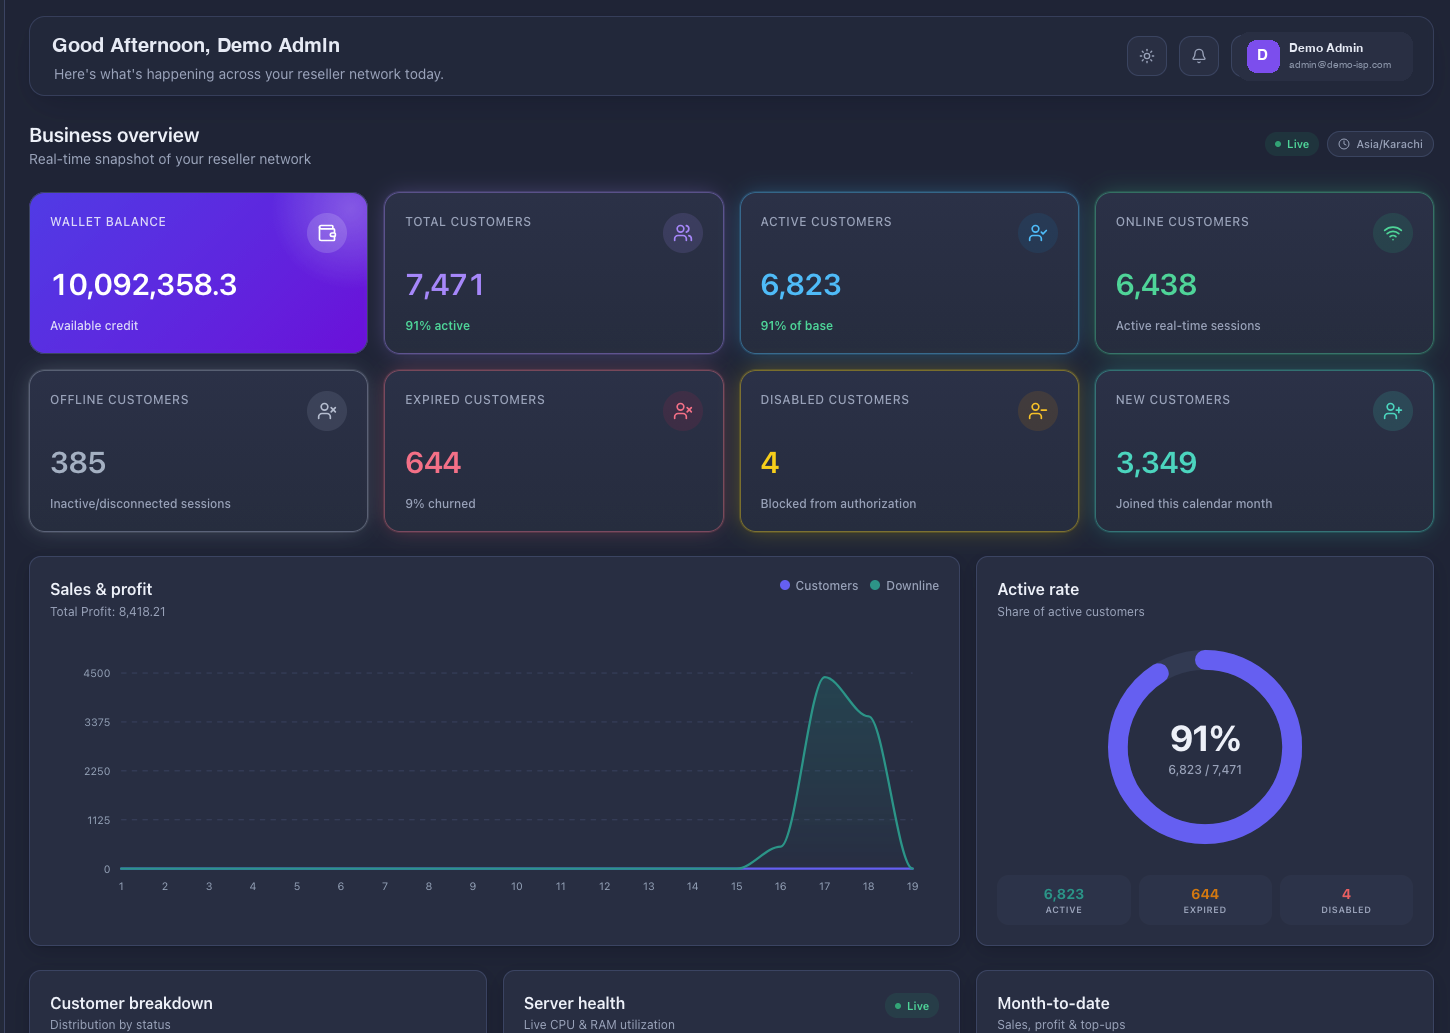The height and width of the screenshot is (1033, 1450).
Task: Click the Total Customers users icon
Action: pyautogui.click(x=683, y=233)
